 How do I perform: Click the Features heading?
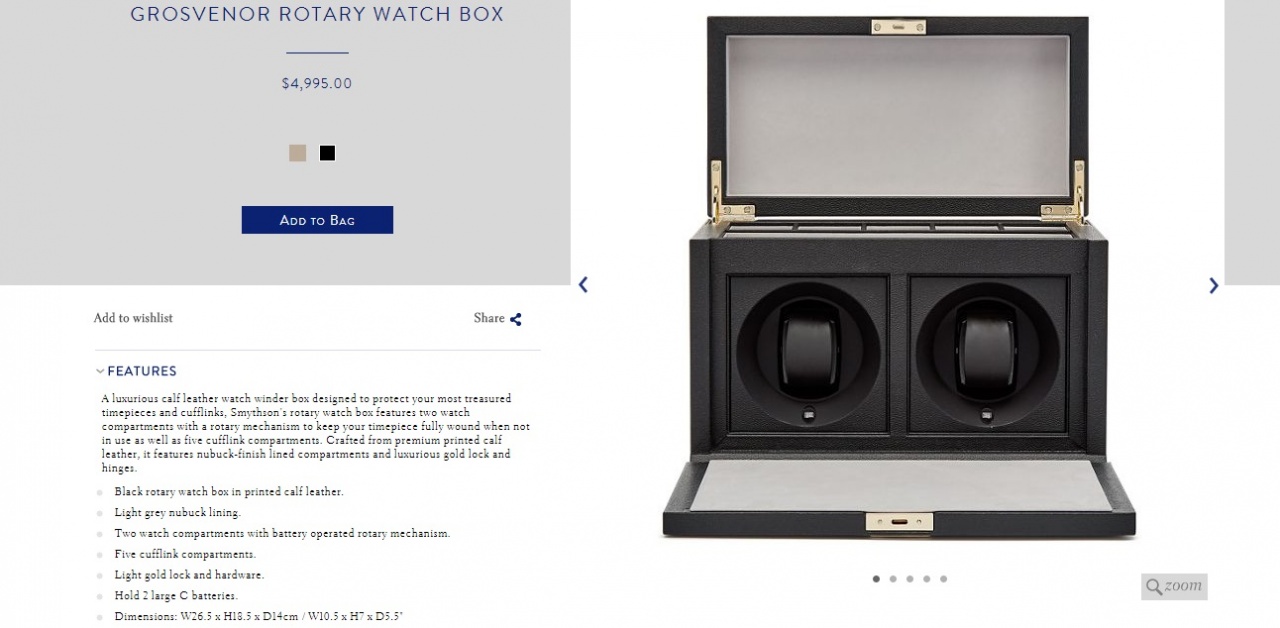coord(142,371)
